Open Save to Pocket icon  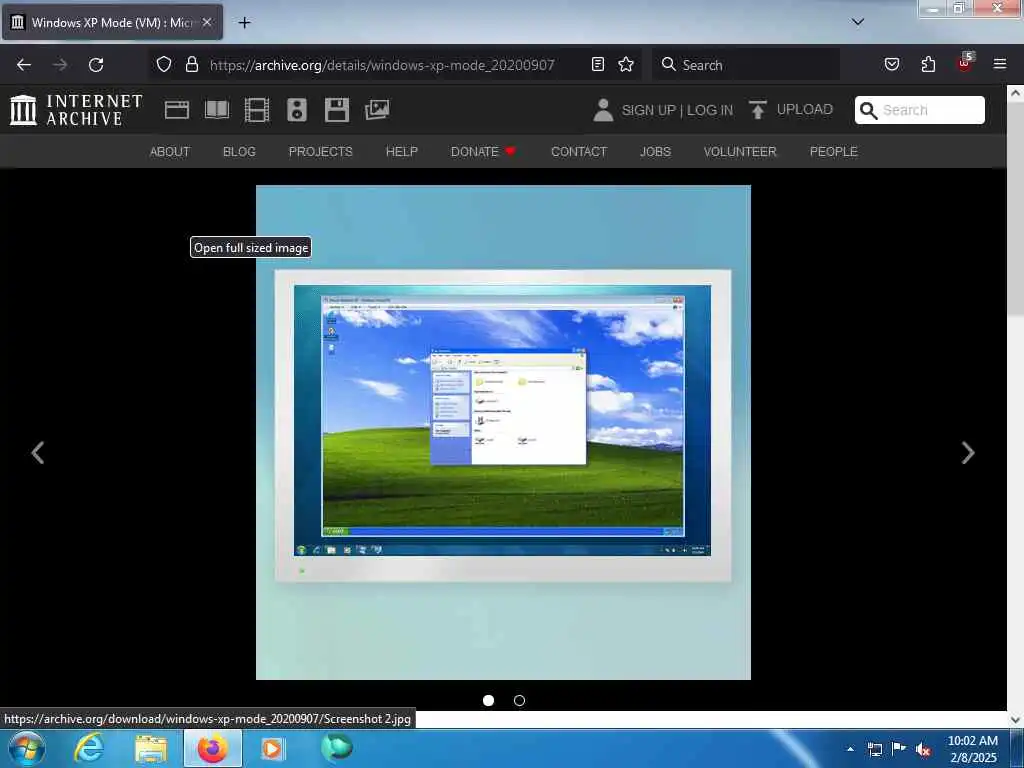891,65
